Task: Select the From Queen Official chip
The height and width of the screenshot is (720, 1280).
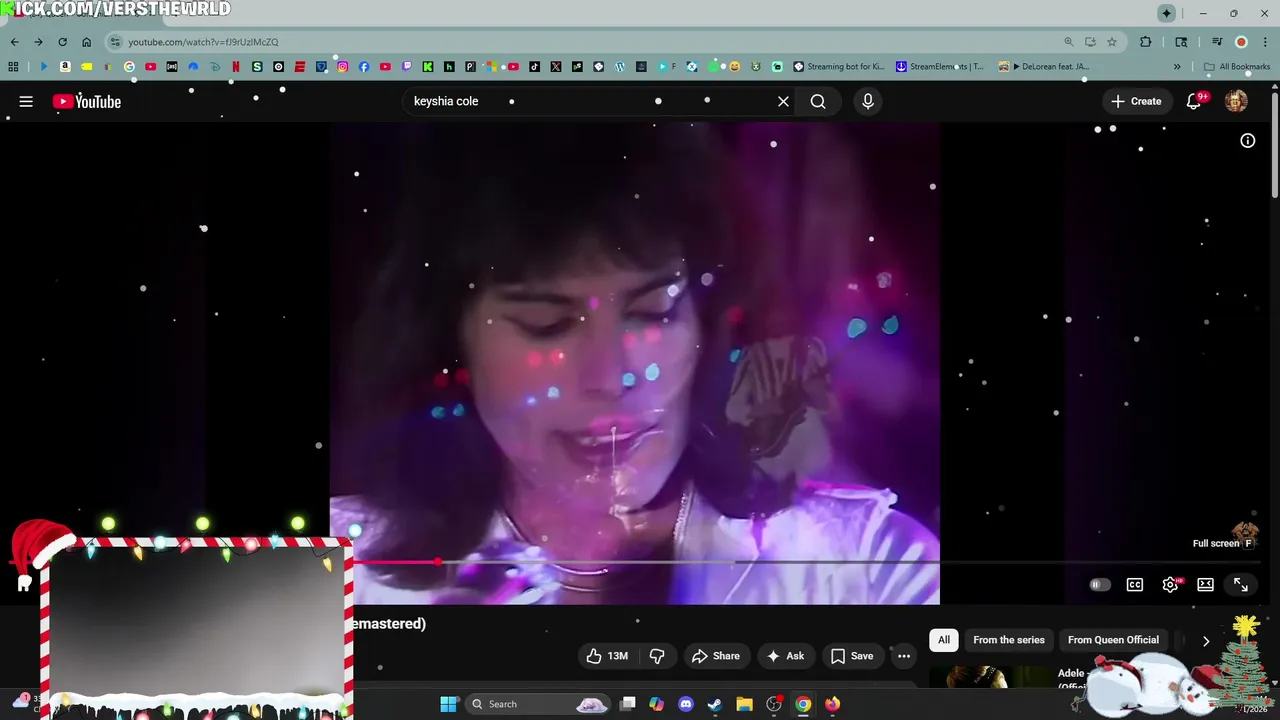Action: point(1113,640)
